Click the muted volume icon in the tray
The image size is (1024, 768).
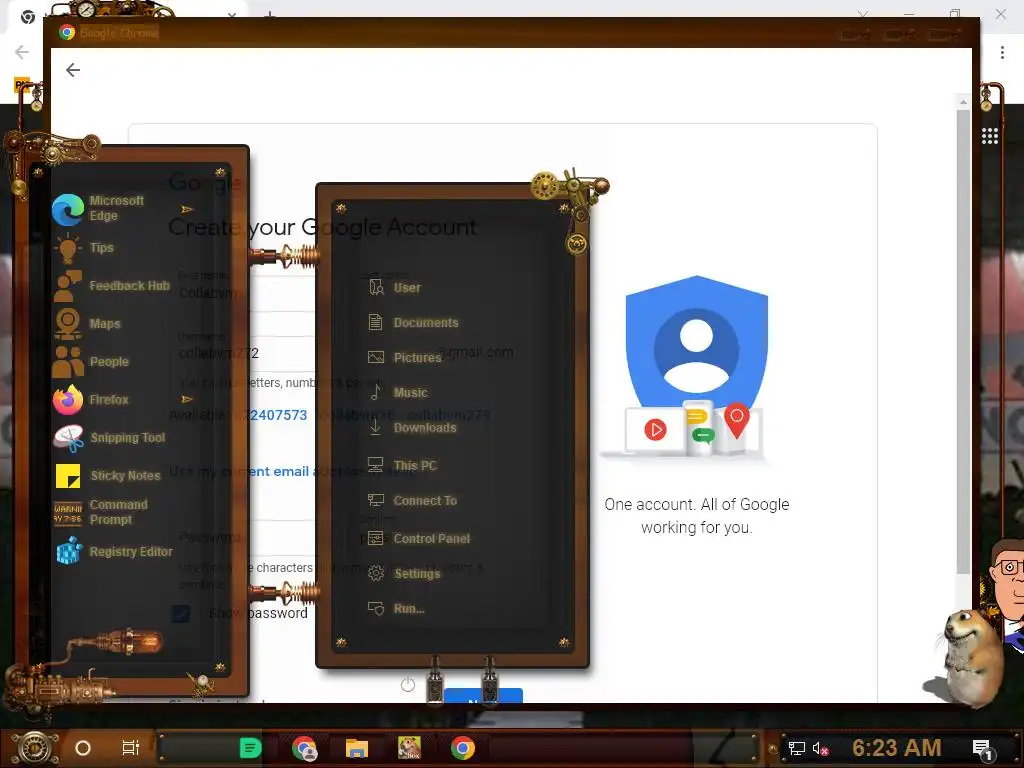click(820, 748)
